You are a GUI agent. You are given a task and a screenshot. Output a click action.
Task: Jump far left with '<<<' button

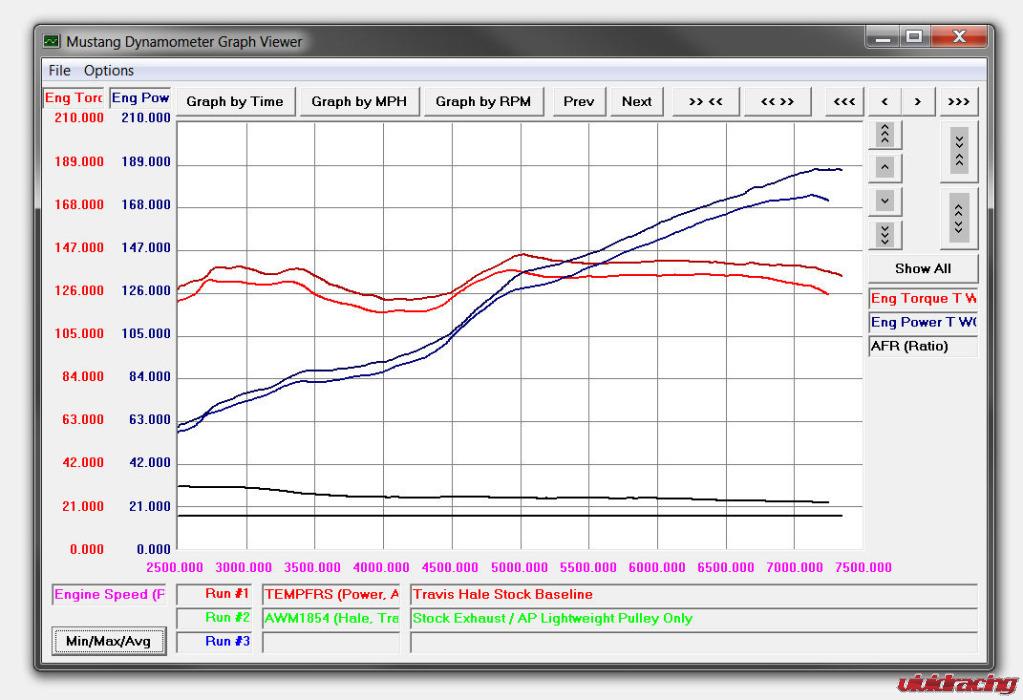point(844,101)
